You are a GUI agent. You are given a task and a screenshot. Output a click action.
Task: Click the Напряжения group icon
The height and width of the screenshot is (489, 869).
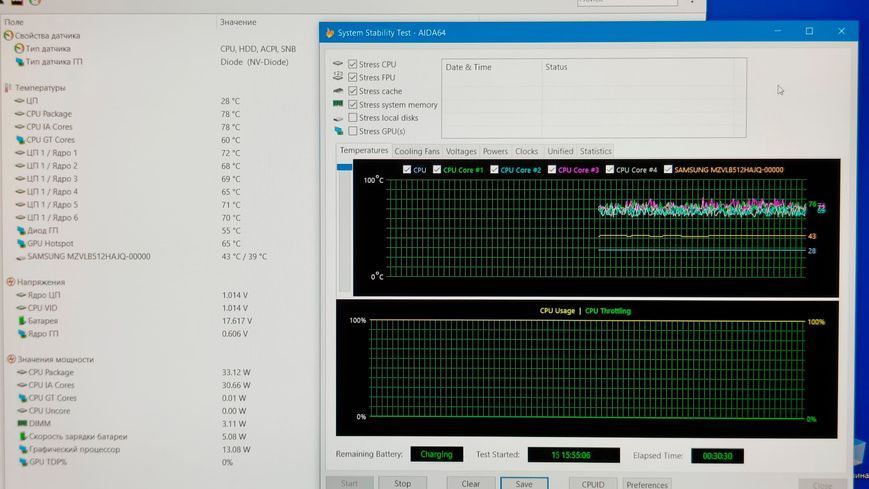click(x=11, y=282)
